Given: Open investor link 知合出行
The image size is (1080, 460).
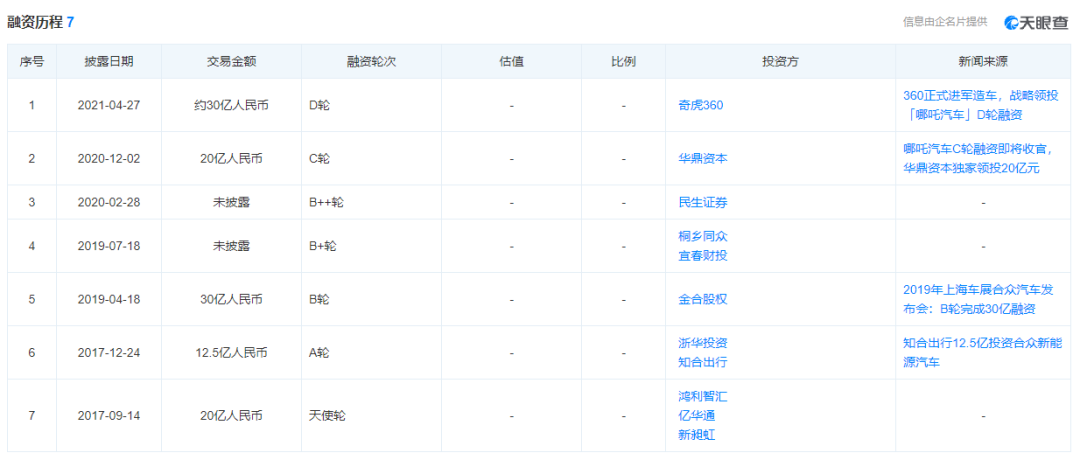Looking at the screenshot, I should pos(703,362).
